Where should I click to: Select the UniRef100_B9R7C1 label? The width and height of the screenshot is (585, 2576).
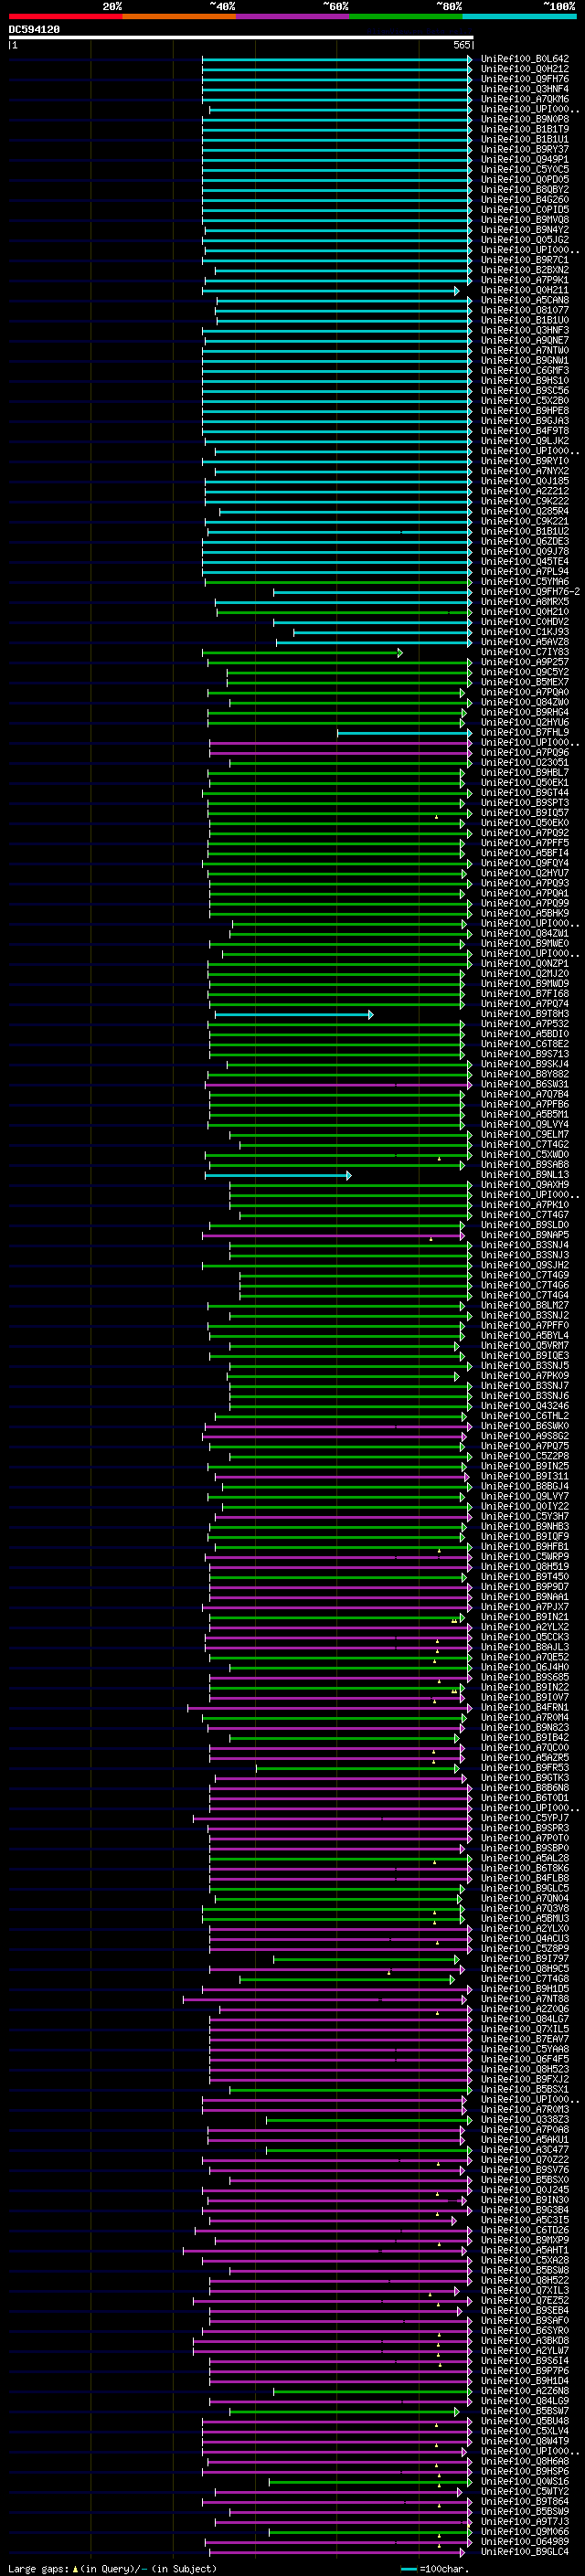[525, 260]
